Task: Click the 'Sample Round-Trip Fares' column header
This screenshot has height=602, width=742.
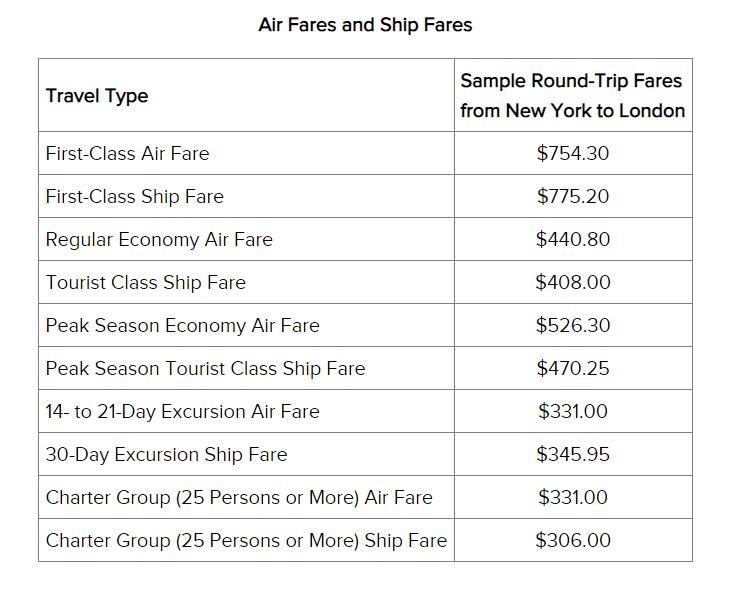Action: pyautogui.click(x=573, y=96)
